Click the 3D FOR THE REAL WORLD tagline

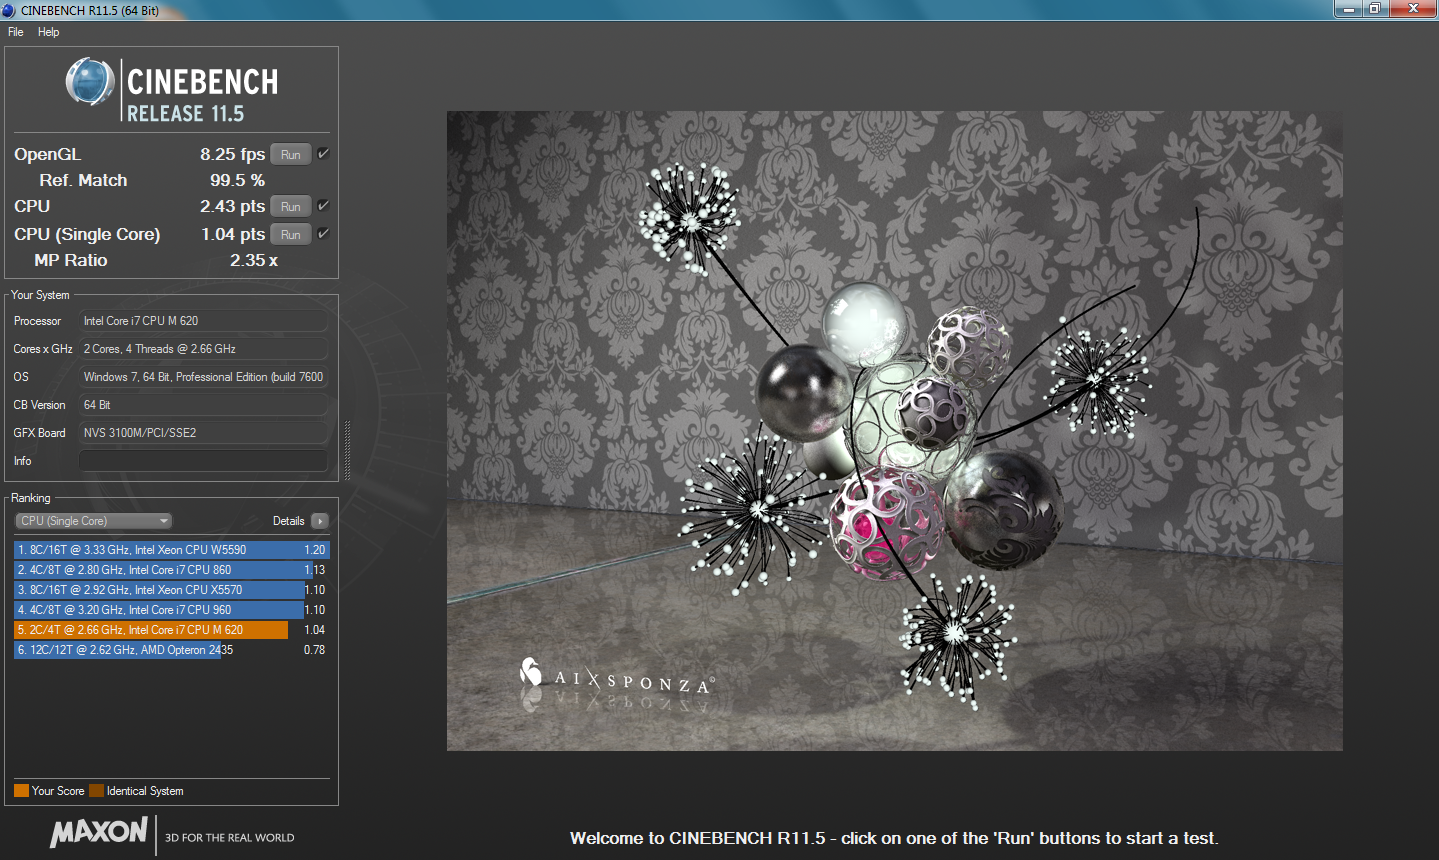pos(230,838)
